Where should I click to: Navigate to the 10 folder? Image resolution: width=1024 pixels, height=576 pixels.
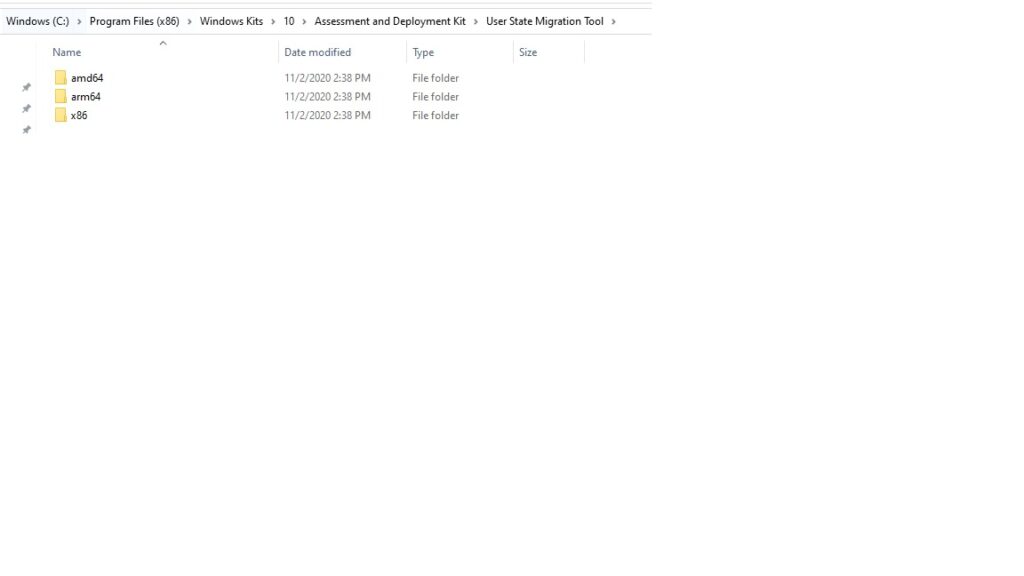tap(289, 20)
